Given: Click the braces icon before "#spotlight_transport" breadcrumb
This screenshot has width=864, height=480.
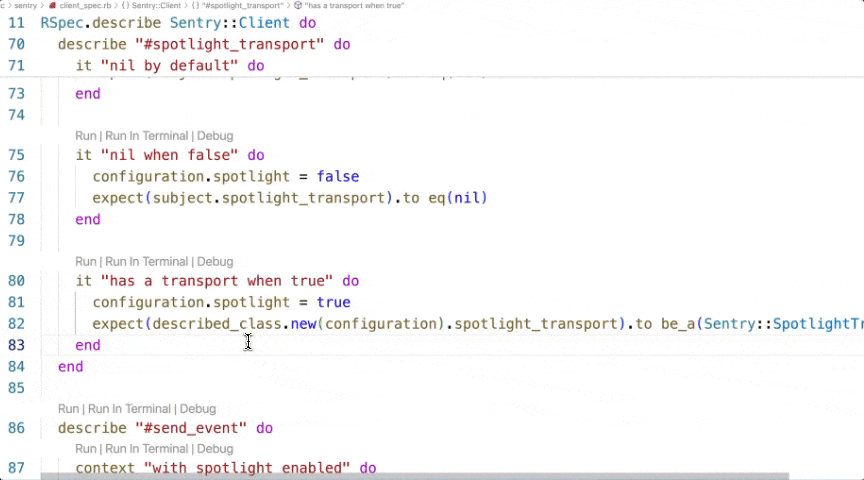Looking at the screenshot, I should pos(195,5).
